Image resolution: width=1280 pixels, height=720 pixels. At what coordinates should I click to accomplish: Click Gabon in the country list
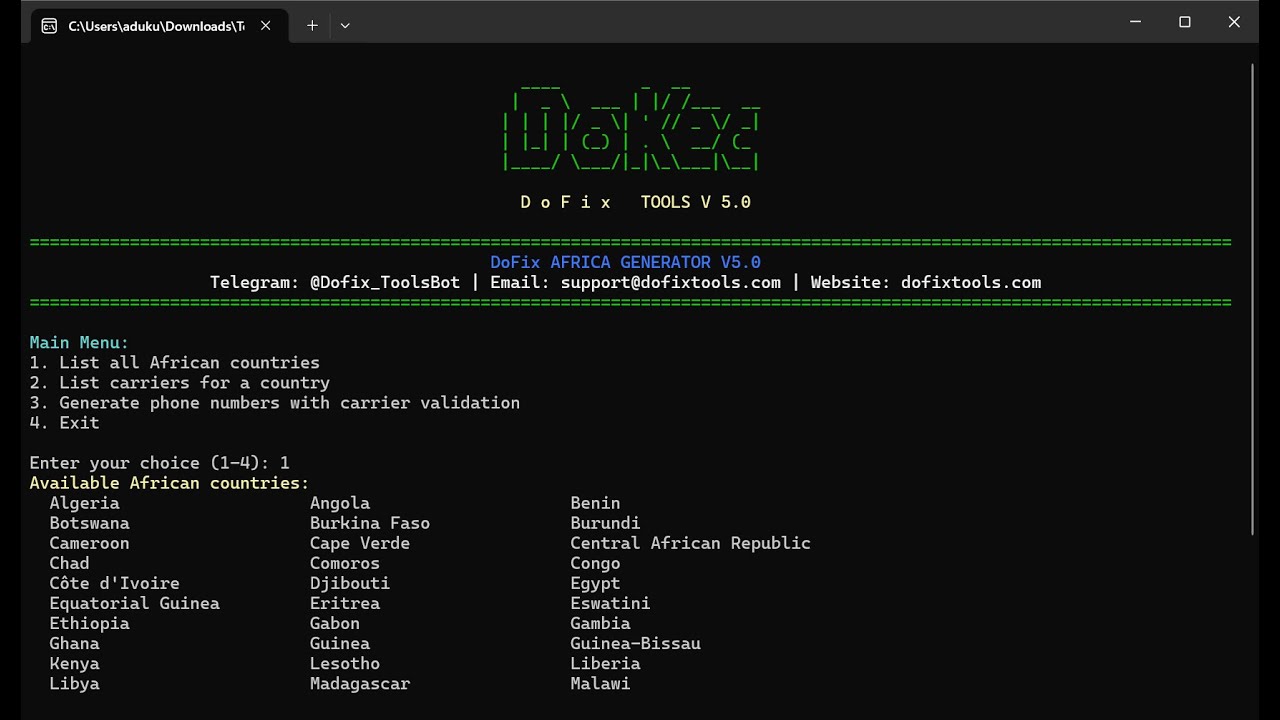335,623
